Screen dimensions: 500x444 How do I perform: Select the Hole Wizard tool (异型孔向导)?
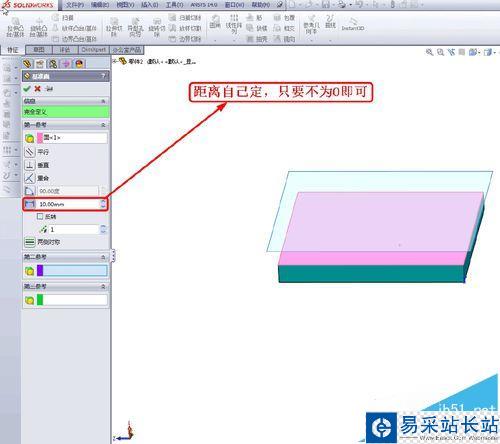pos(135,27)
